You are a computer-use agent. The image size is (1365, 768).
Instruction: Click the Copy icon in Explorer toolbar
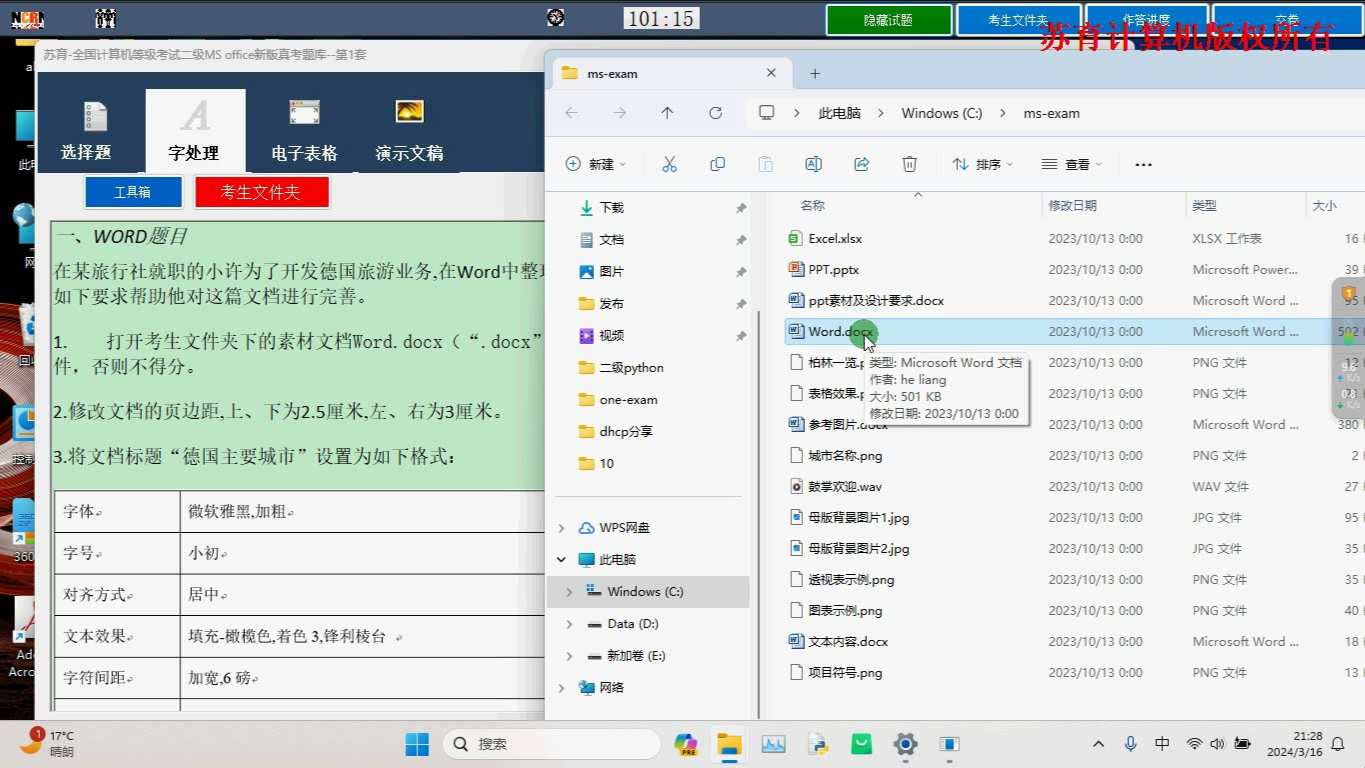(x=717, y=163)
